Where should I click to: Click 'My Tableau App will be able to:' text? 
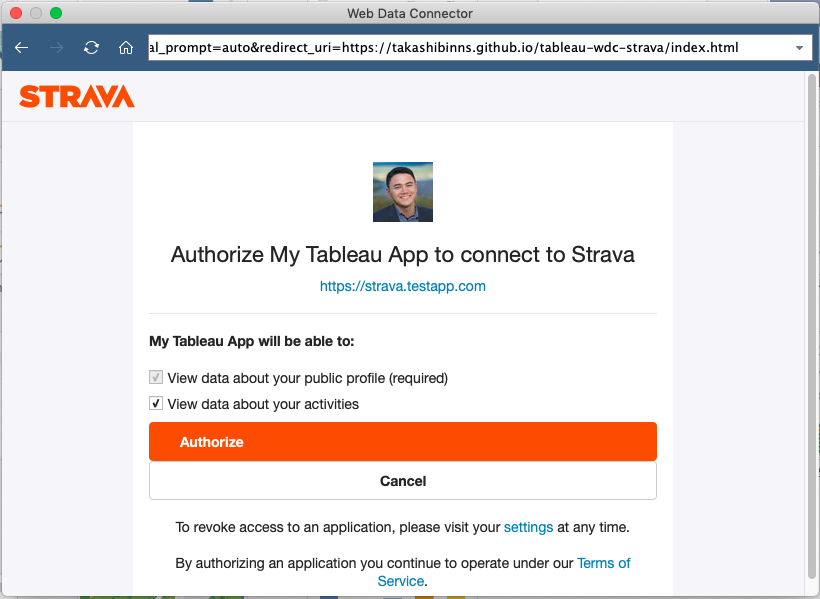coord(252,342)
